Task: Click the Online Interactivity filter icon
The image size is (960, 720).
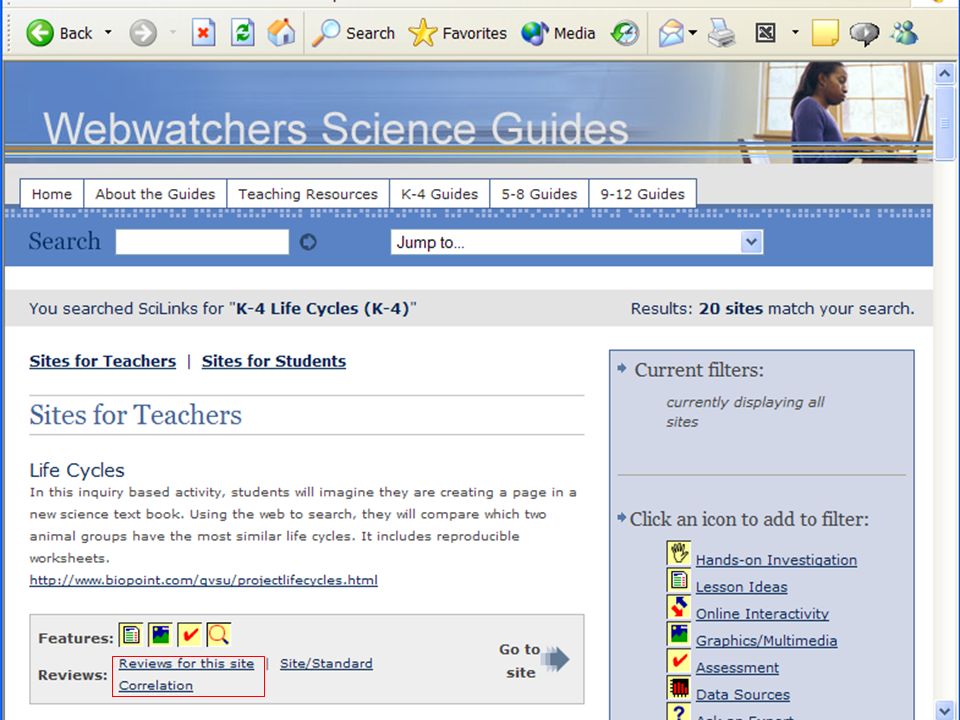Action: click(x=678, y=607)
